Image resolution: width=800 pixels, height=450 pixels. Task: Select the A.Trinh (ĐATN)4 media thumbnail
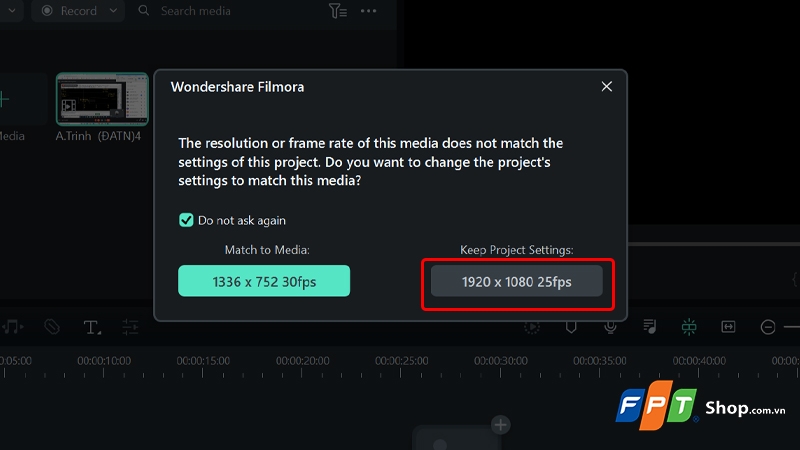coord(102,99)
